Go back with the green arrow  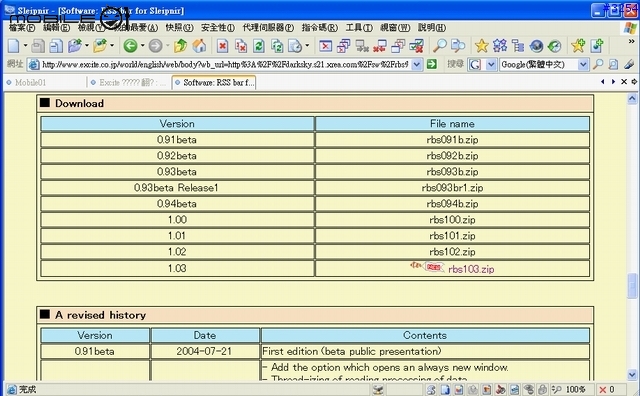coord(131,46)
